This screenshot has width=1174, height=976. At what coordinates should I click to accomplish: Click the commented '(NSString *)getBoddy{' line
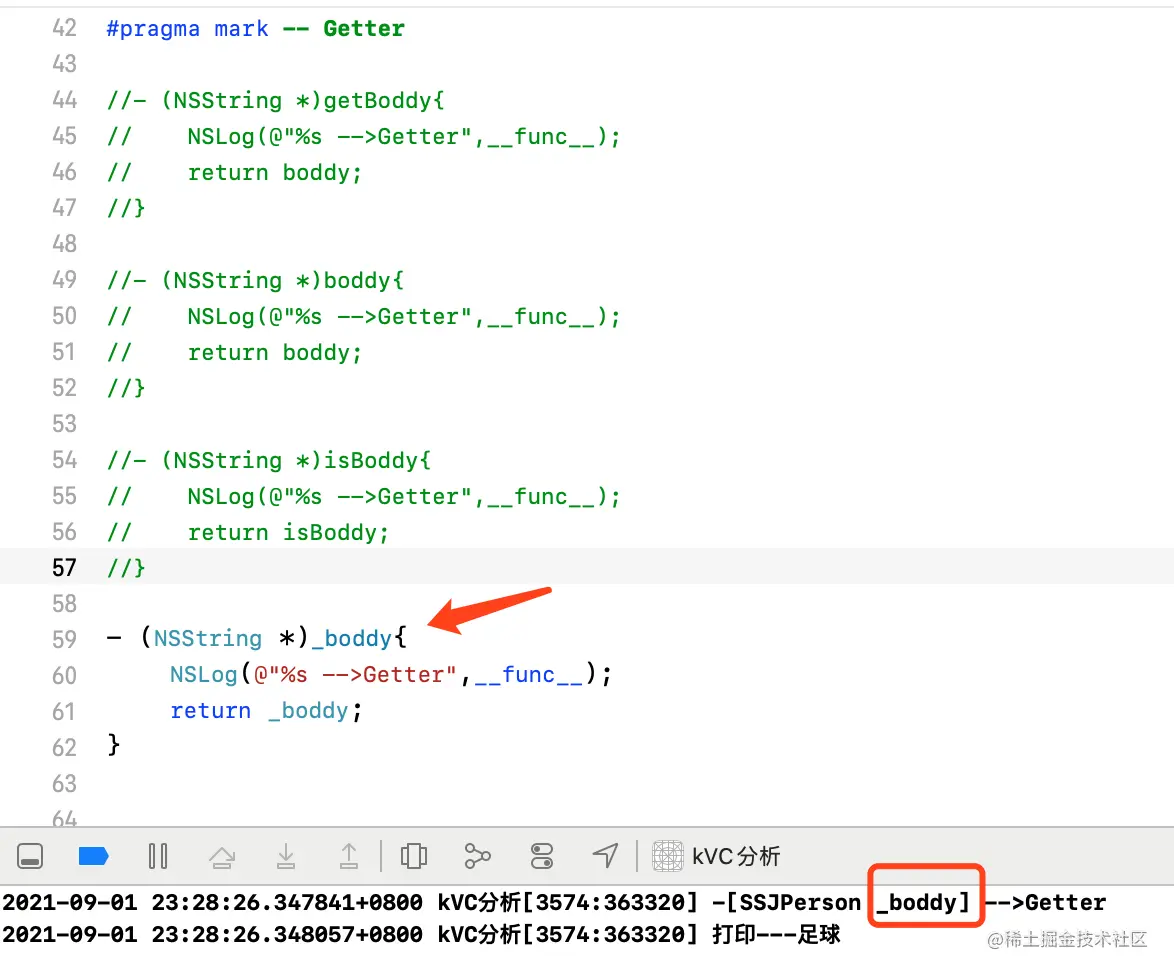click(276, 100)
